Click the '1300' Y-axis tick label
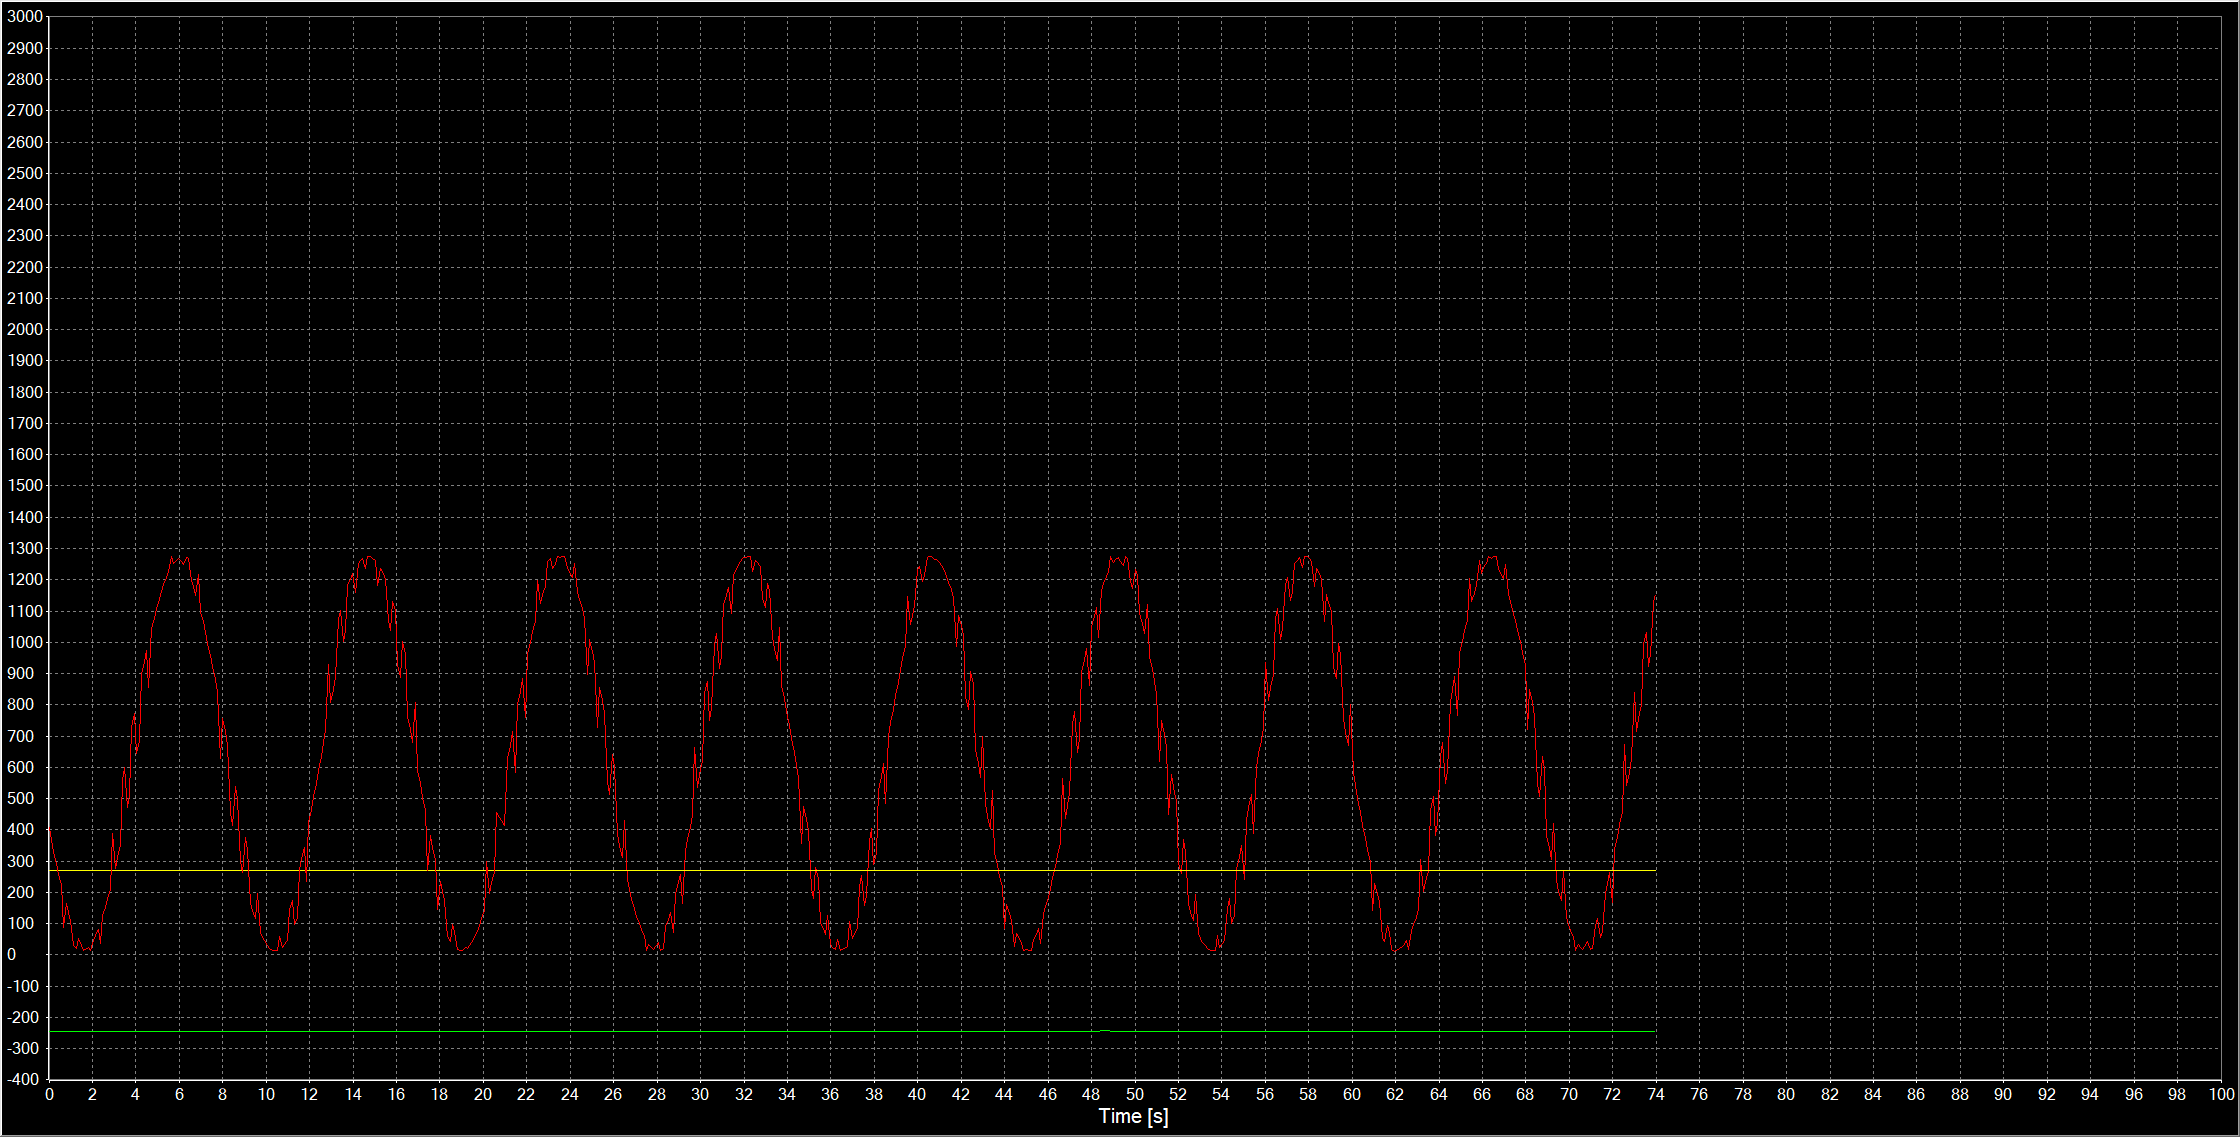 tap(25, 549)
